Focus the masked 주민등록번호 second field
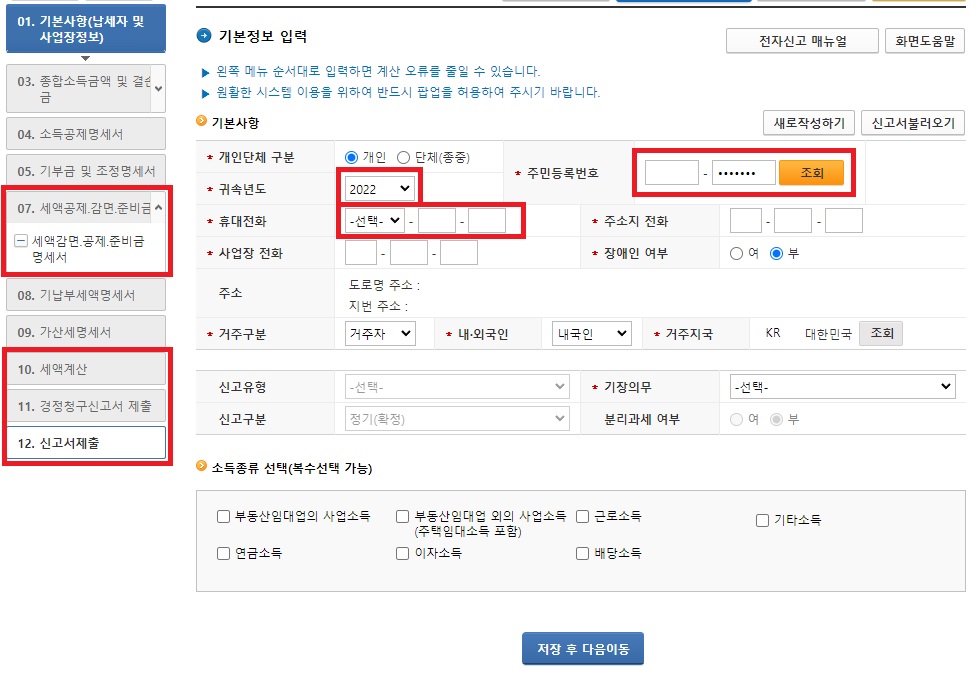The height and width of the screenshot is (683, 980). point(744,172)
